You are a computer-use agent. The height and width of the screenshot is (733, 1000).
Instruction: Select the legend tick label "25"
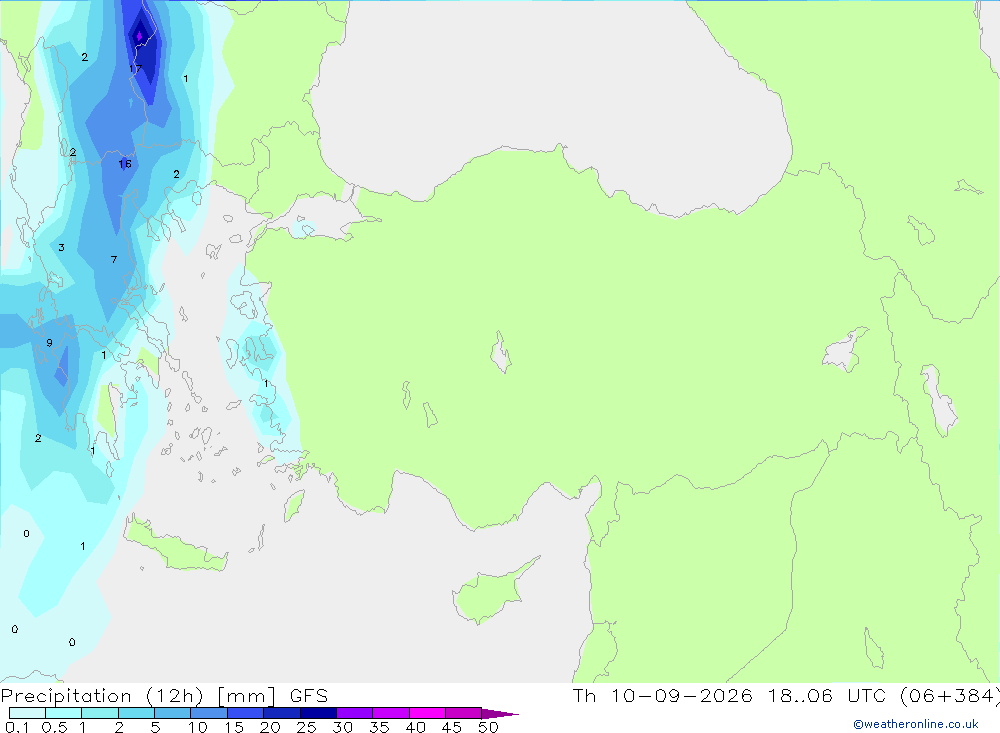coord(307,727)
